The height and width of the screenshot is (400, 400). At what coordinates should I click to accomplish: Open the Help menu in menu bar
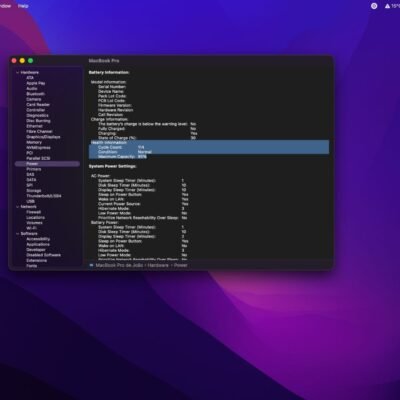pyautogui.click(x=23, y=6)
